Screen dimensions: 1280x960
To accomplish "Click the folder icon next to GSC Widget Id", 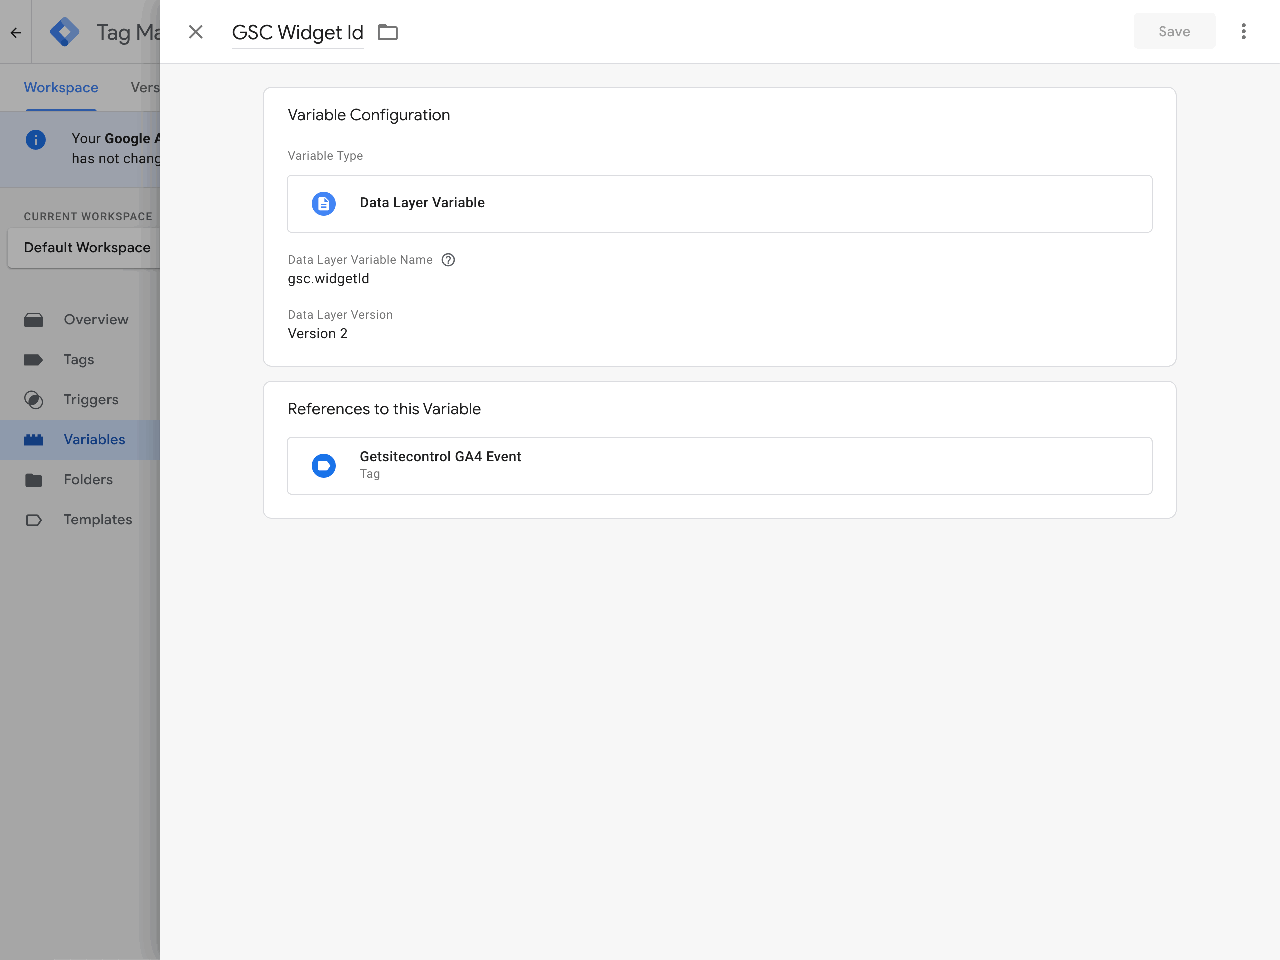I will click(388, 31).
